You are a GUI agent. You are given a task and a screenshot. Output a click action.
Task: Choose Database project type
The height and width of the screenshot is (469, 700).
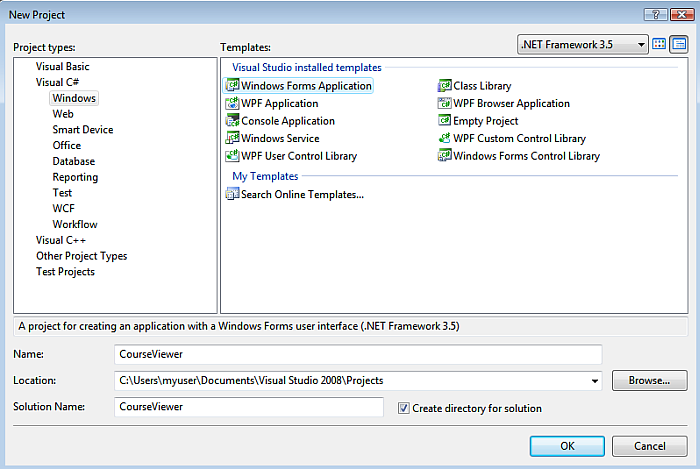[x=74, y=161]
